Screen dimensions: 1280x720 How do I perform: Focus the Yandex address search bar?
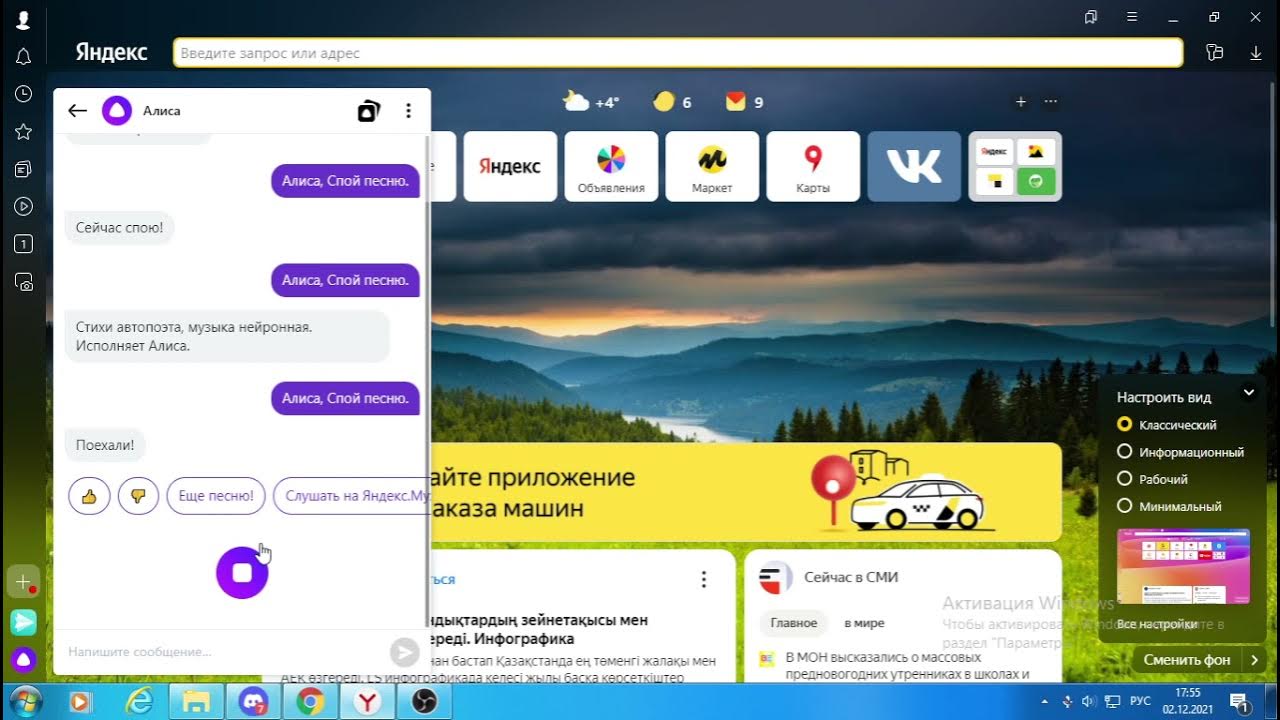point(678,53)
